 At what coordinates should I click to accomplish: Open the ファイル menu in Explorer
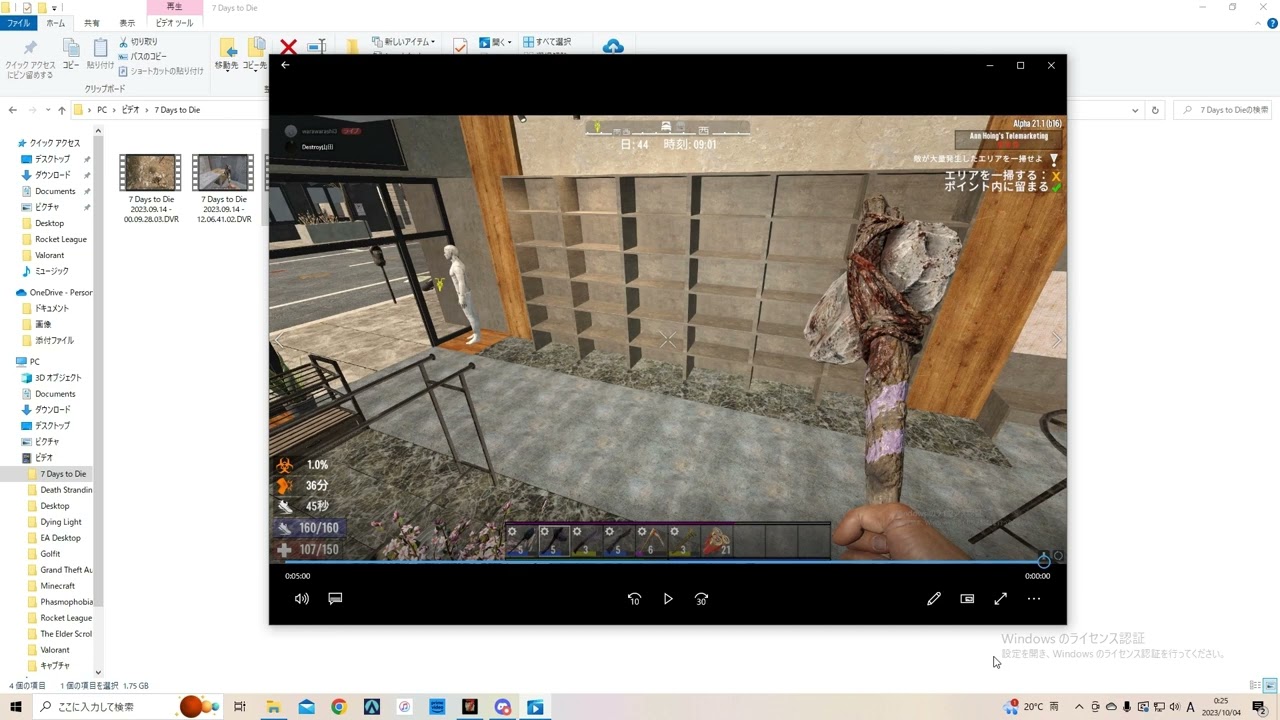(x=19, y=23)
